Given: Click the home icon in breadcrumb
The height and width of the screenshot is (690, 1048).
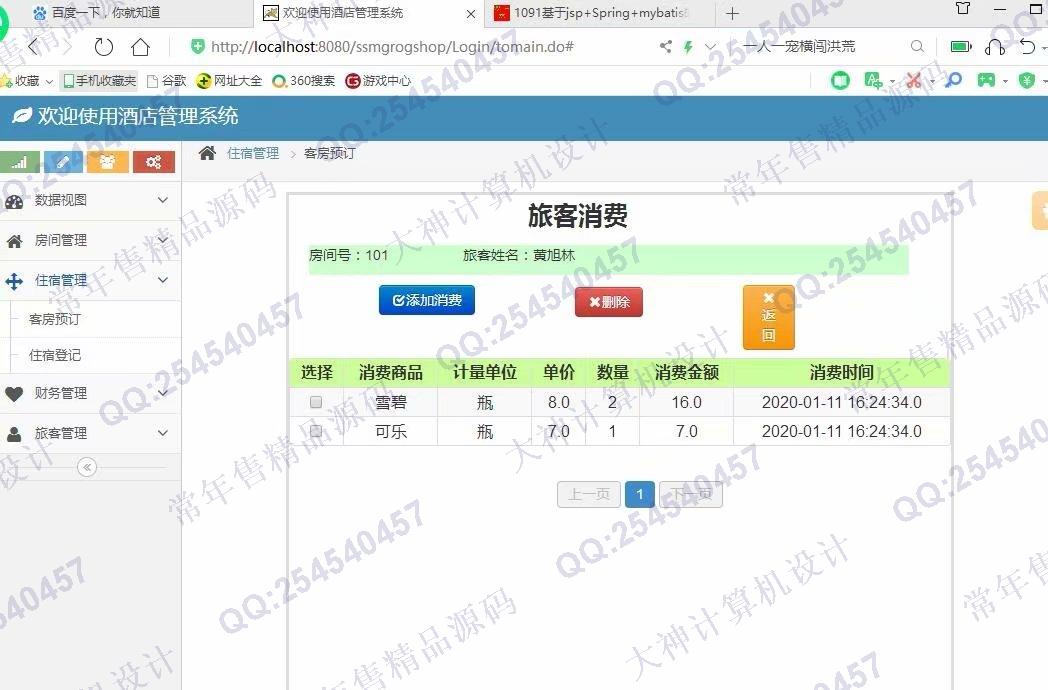Looking at the screenshot, I should tap(207, 153).
